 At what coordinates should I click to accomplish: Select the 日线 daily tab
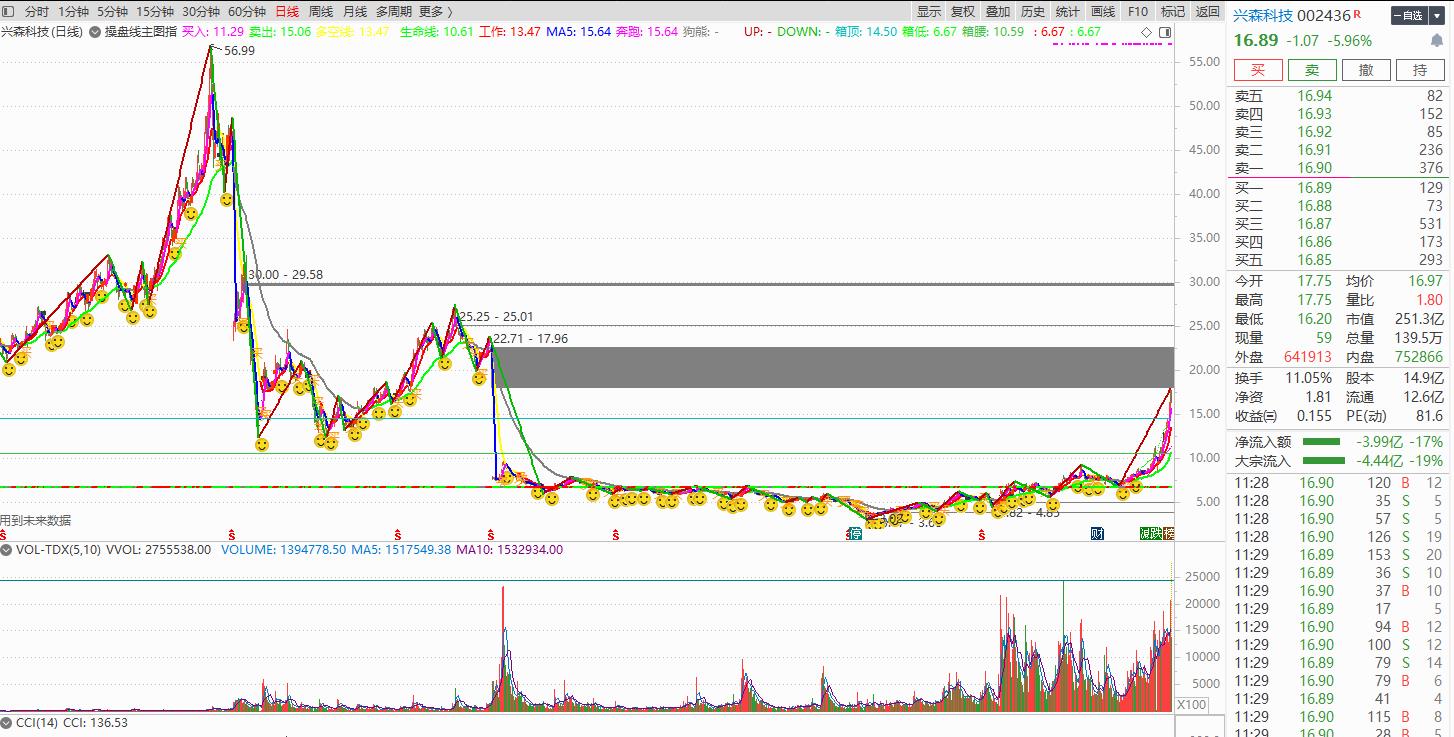tap(286, 12)
